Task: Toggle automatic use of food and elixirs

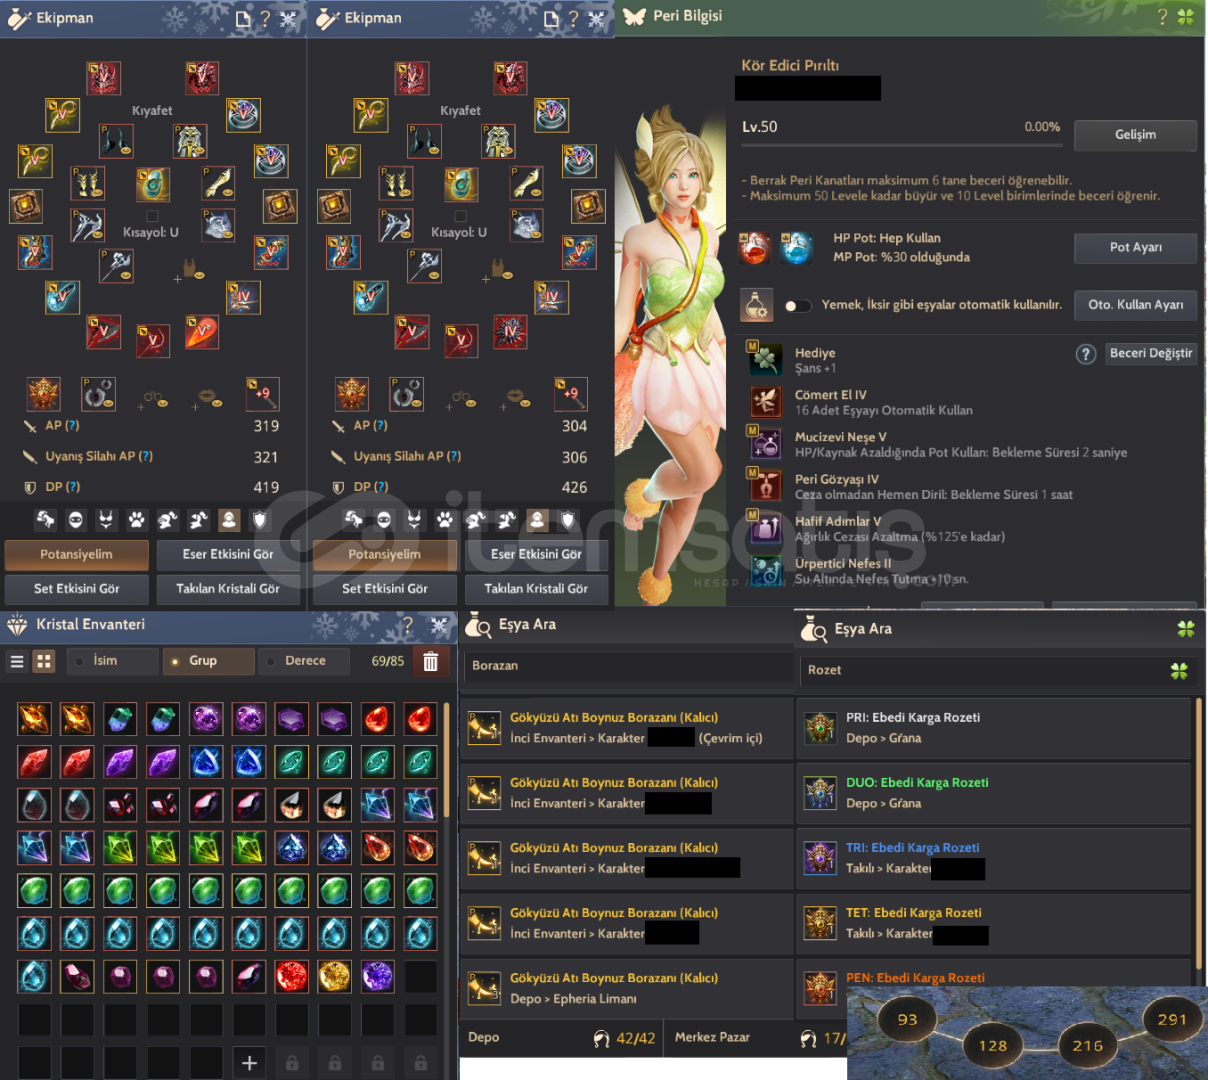Action: tap(798, 306)
